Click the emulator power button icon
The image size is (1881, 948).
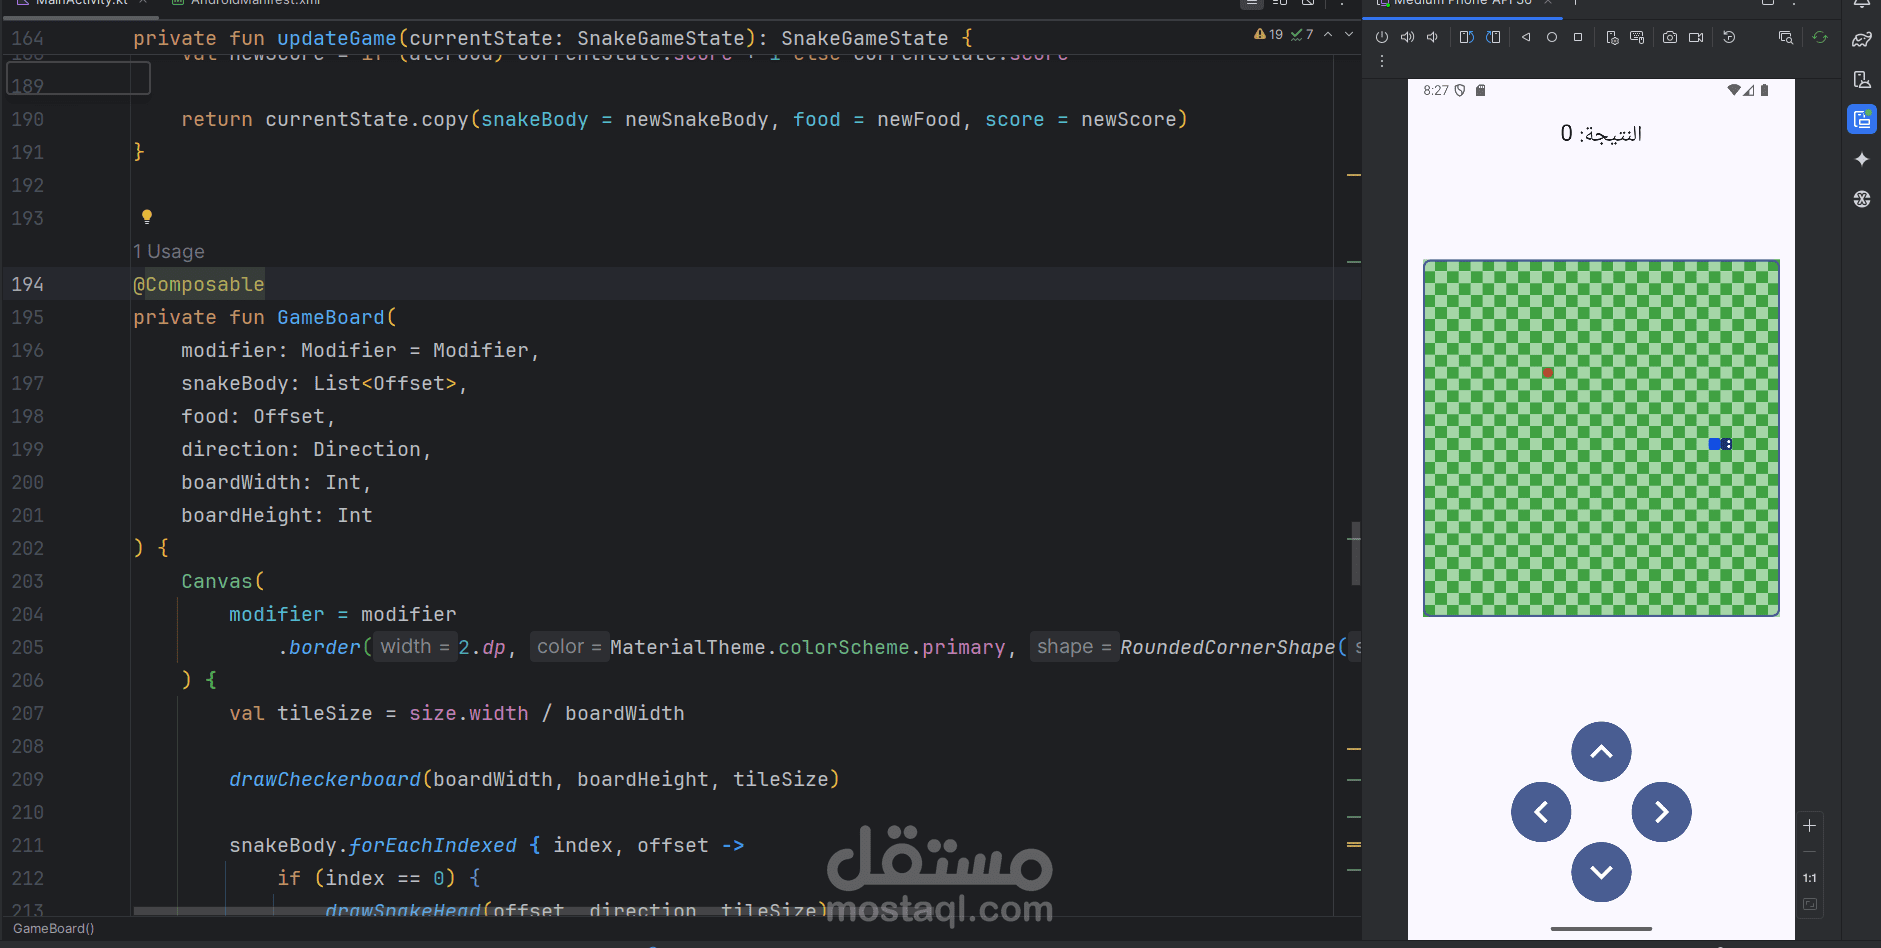coord(1381,37)
